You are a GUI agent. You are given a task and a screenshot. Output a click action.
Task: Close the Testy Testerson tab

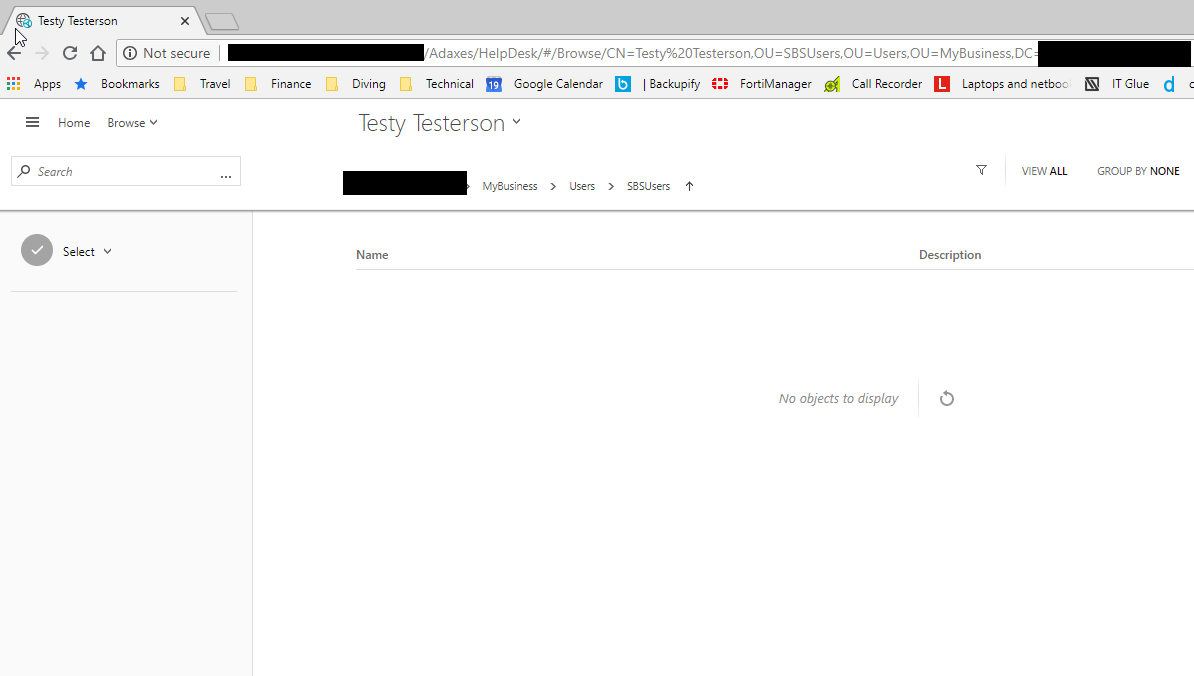184,21
